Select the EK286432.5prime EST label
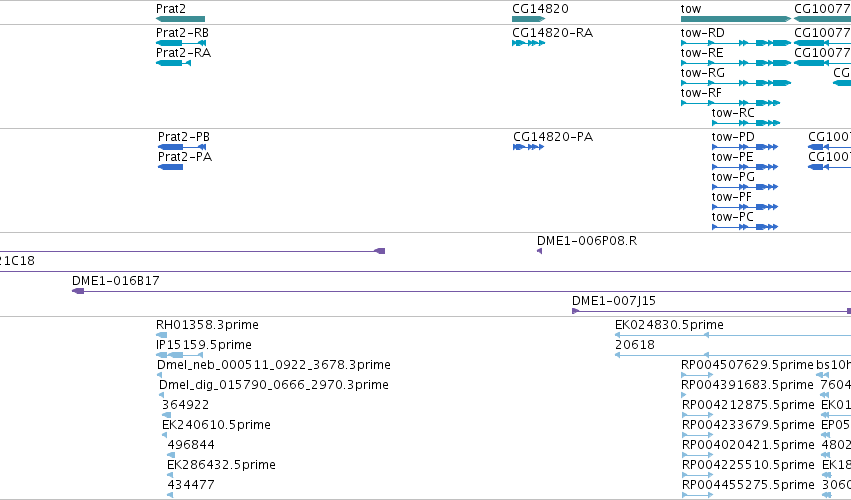 221,465
